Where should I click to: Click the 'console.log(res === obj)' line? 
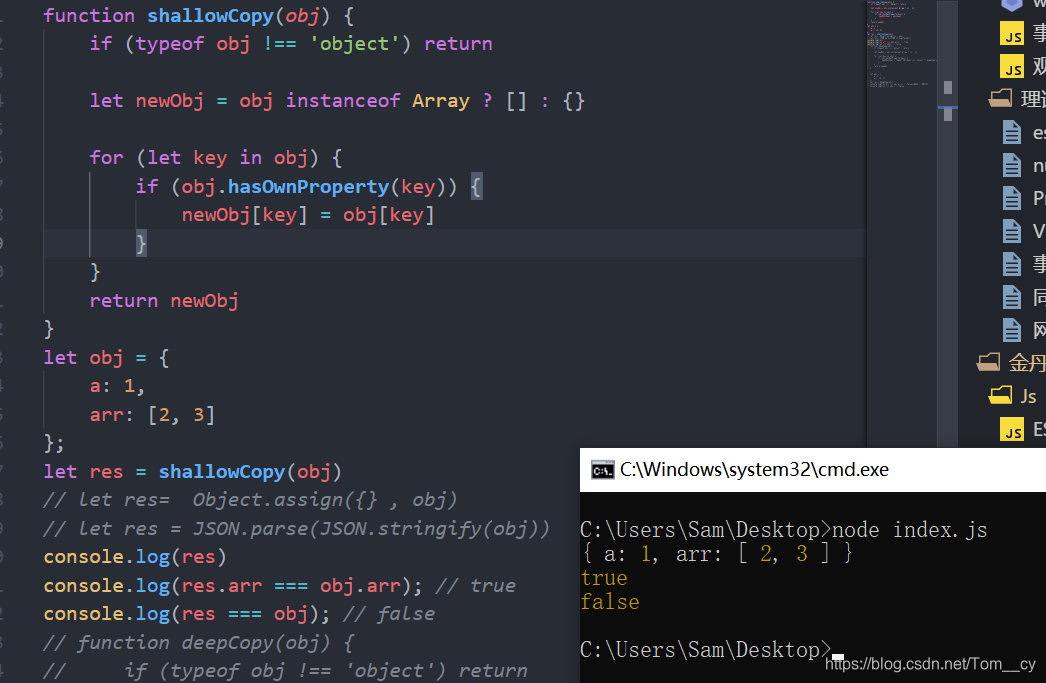(187, 614)
